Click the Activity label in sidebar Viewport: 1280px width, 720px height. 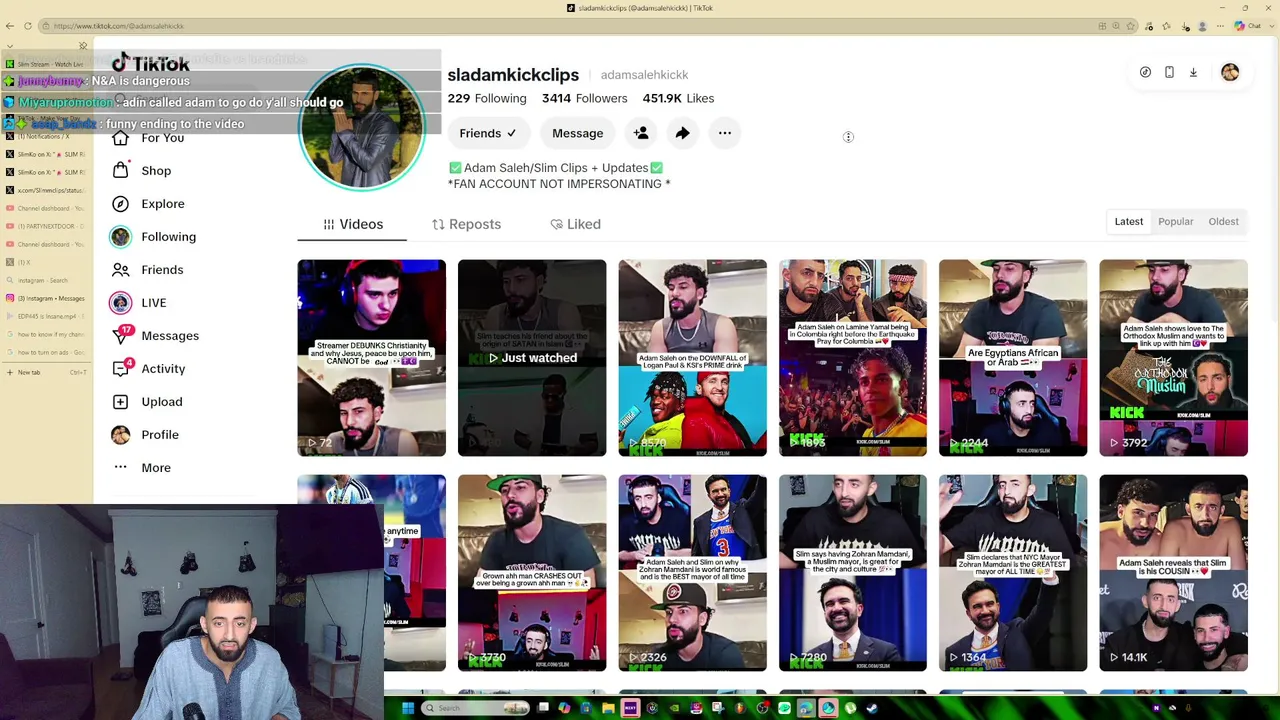pos(163,369)
